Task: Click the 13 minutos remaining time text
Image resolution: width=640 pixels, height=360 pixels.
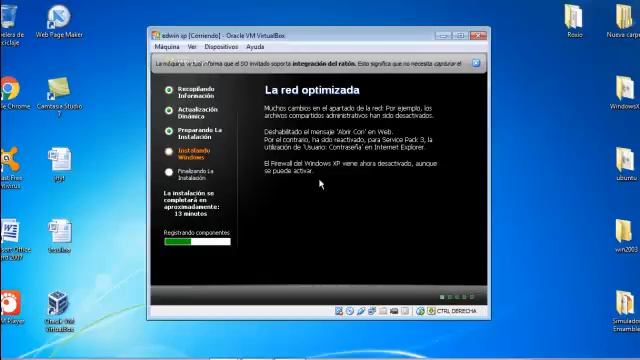Action: pyautogui.click(x=191, y=214)
